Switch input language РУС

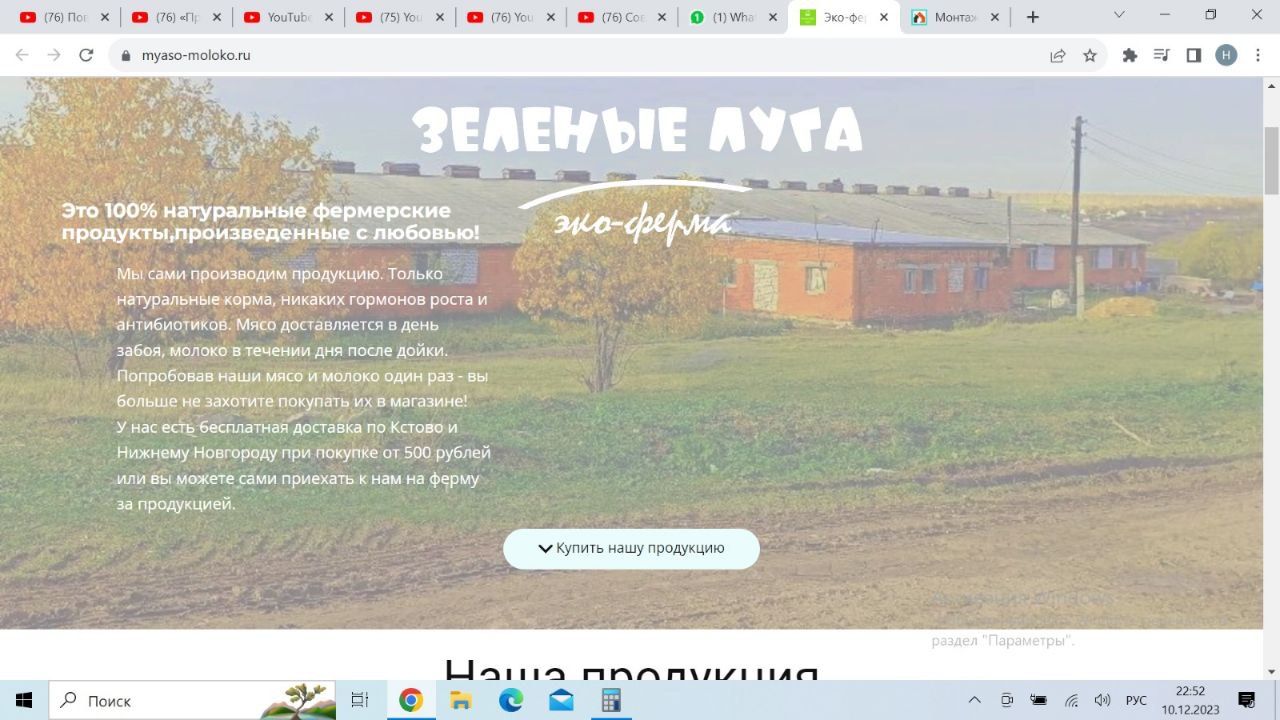1136,700
